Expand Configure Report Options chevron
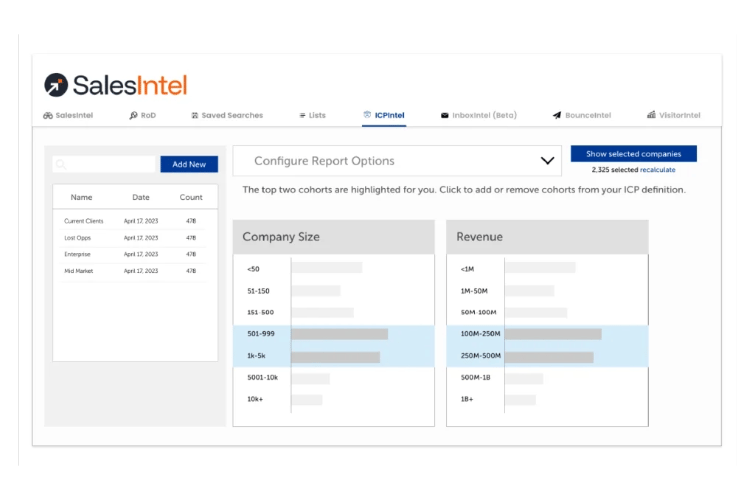Image resolution: width=755 pixels, height=500 pixels. coord(547,161)
